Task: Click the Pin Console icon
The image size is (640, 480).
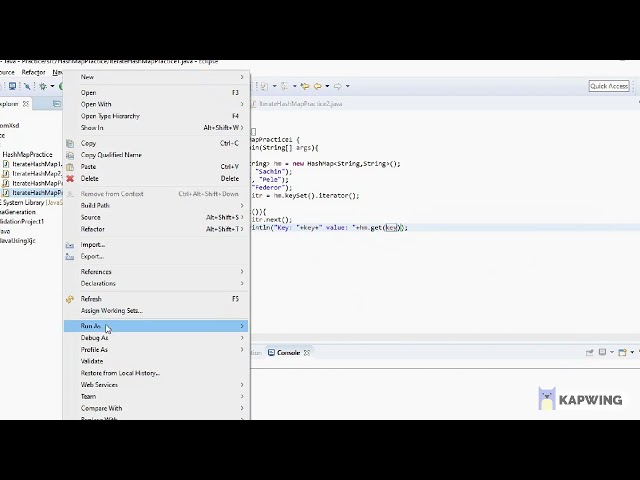Action: [x=589, y=352]
